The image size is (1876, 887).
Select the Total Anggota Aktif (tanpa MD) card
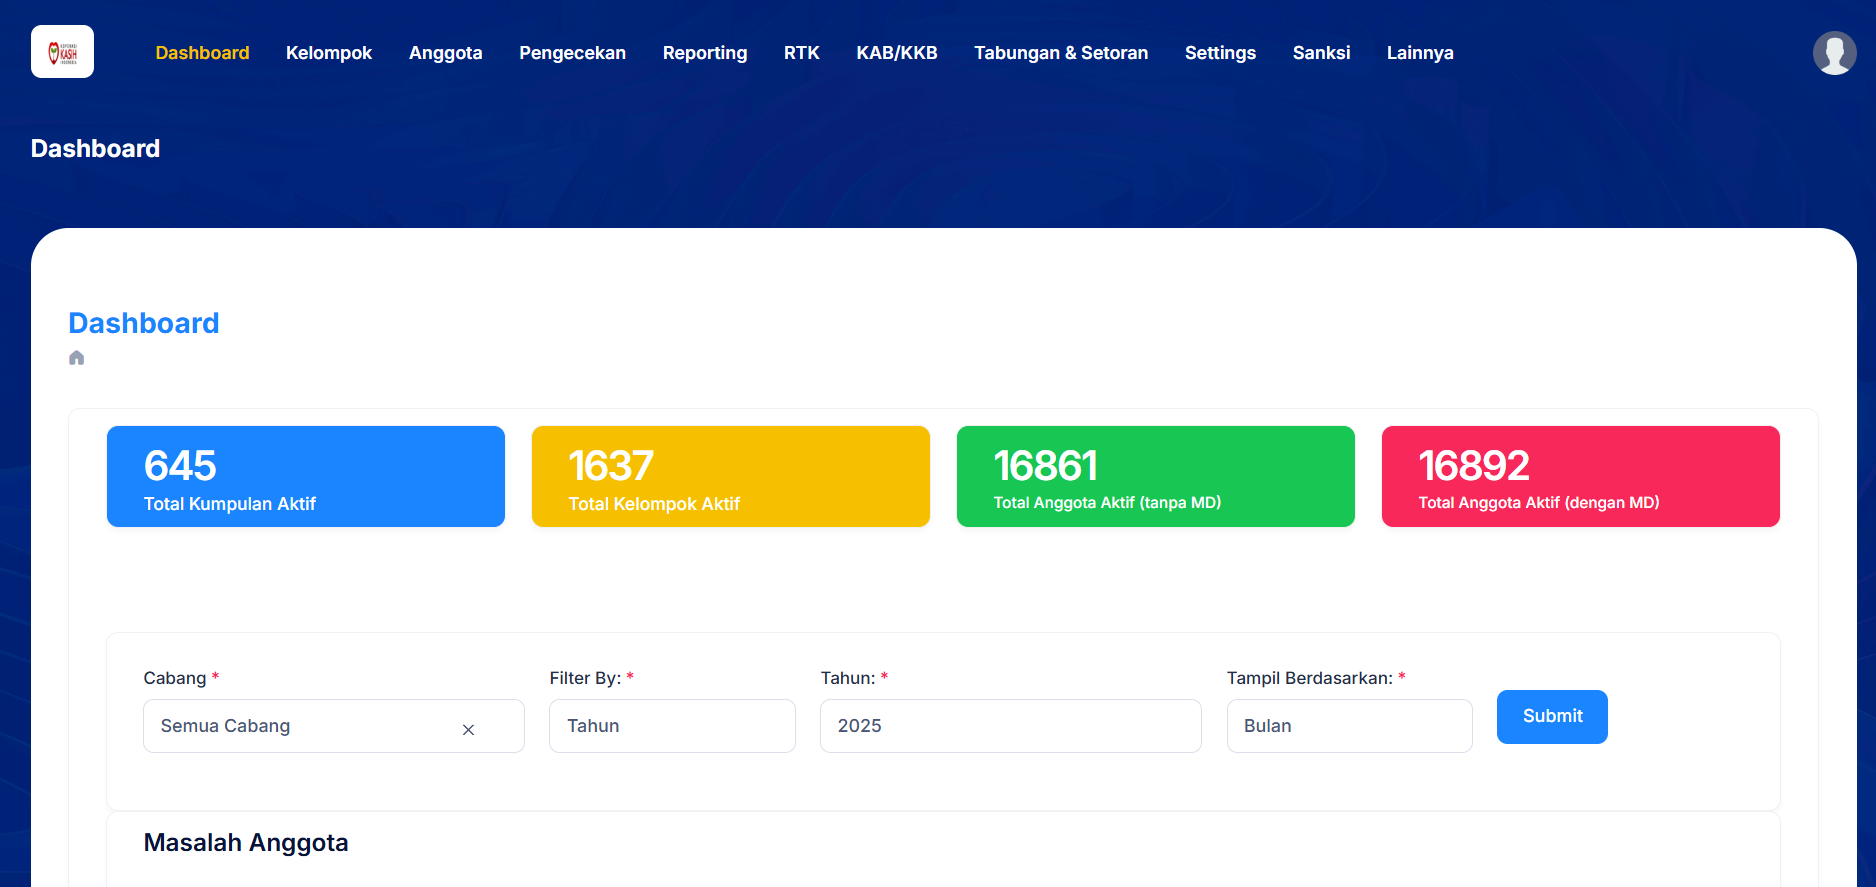[1156, 477]
